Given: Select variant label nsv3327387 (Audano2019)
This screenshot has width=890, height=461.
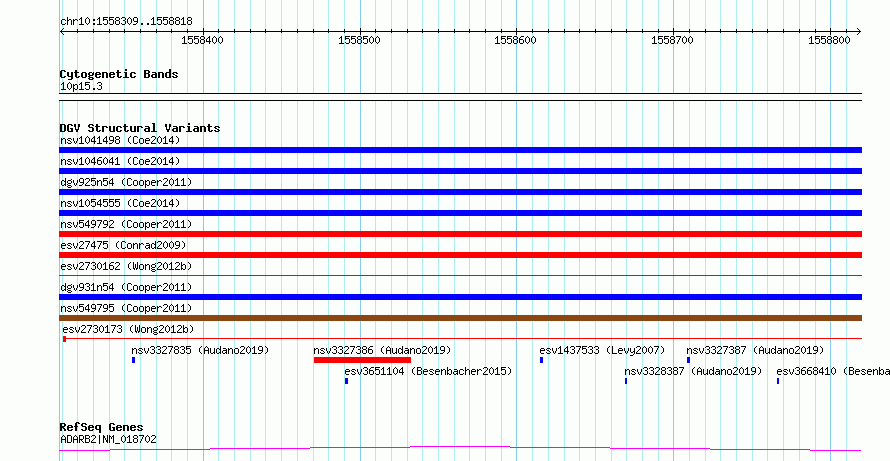Looking at the screenshot, I should (755, 350).
